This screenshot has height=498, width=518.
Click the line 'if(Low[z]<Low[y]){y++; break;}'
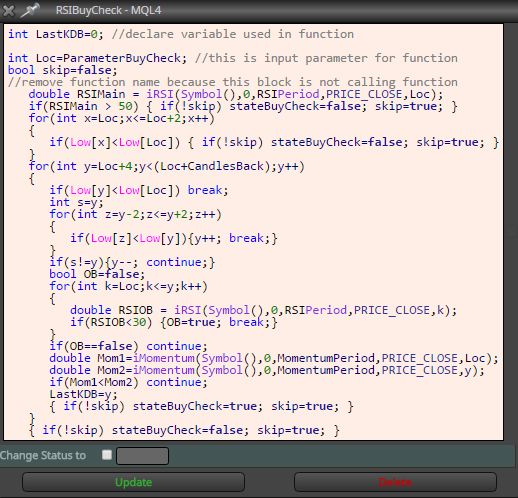174,238
